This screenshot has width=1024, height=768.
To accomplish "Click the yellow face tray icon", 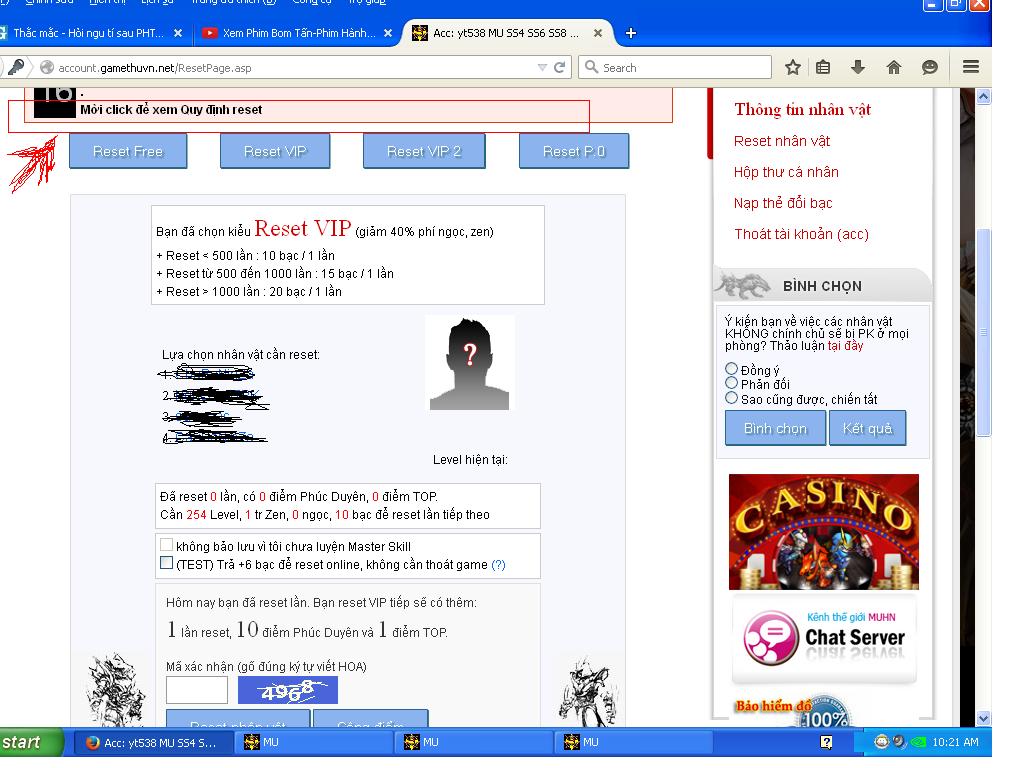I will click(x=882, y=741).
